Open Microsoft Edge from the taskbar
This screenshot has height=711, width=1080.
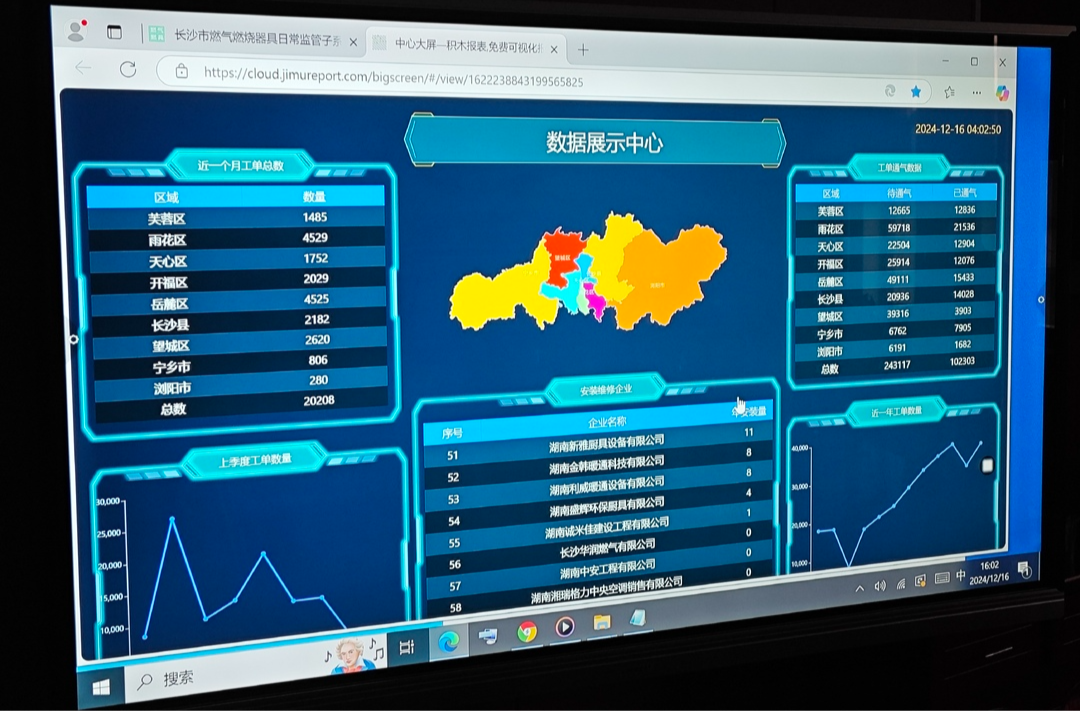(x=448, y=641)
